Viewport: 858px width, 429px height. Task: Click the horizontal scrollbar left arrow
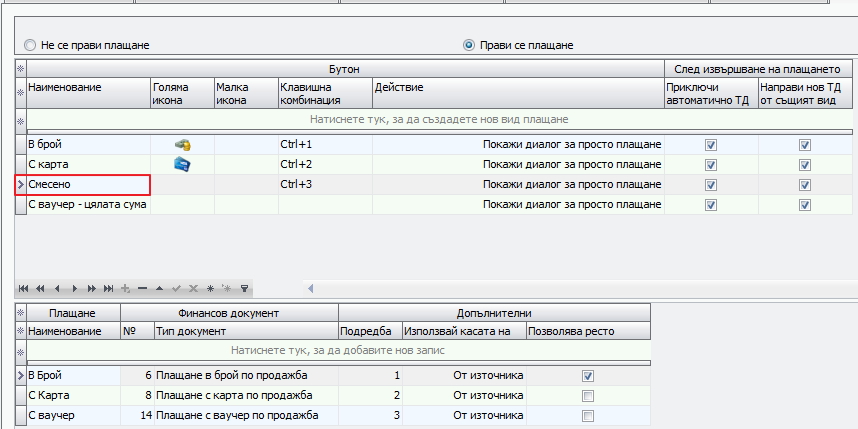click(310, 288)
